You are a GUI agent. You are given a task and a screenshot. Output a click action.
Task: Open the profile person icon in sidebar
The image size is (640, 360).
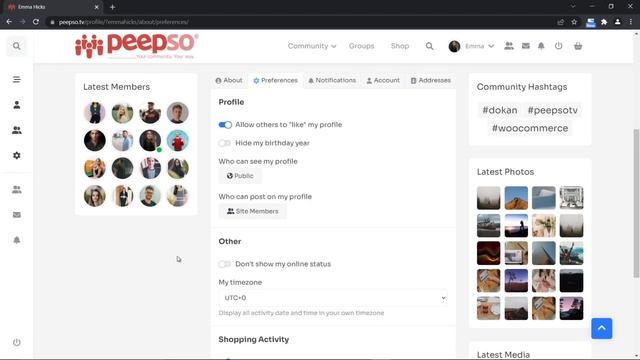pyautogui.click(x=16, y=105)
